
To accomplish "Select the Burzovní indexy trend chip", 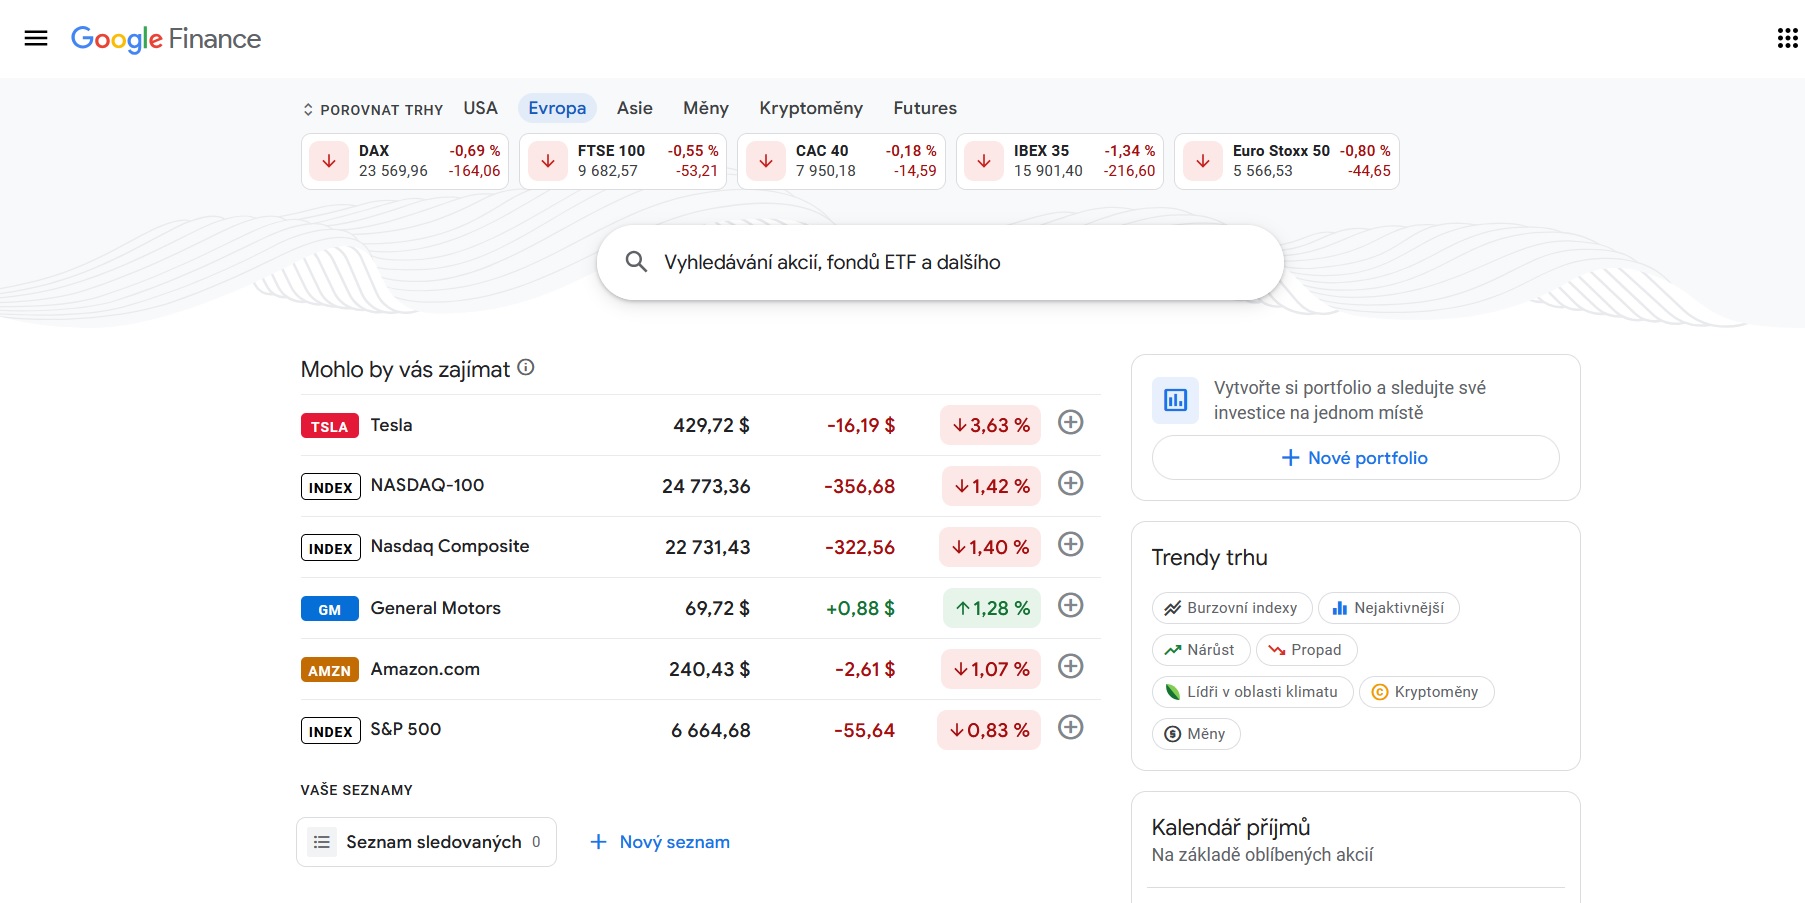I will [1231, 608].
